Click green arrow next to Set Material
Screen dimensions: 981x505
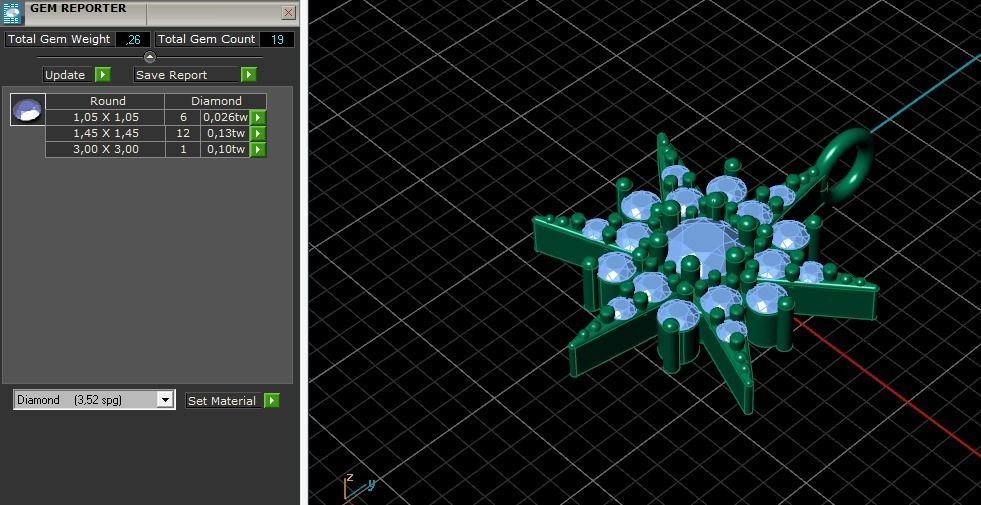(272, 400)
